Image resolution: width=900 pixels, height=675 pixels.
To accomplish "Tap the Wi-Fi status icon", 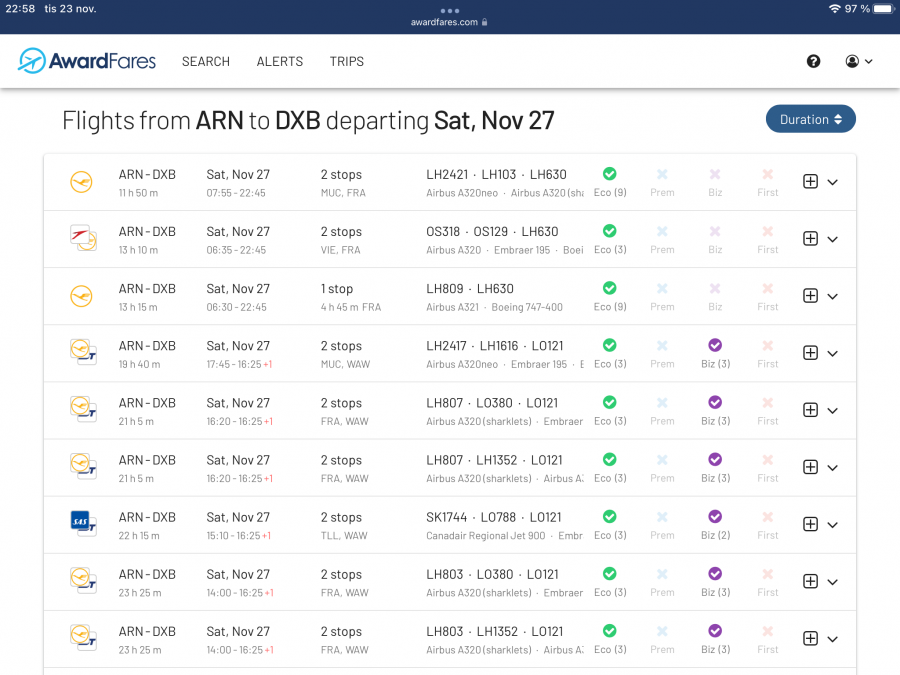I will pos(835,9).
